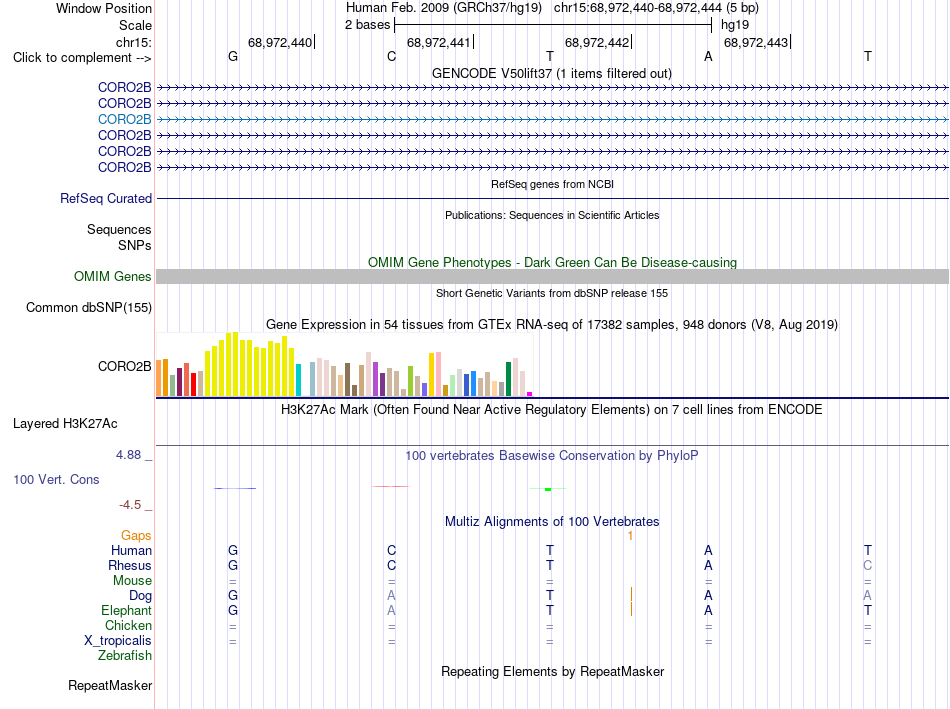Viewport: 950px width, 709px height.
Task: Click the Dog species label
Action: tap(141, 596)
